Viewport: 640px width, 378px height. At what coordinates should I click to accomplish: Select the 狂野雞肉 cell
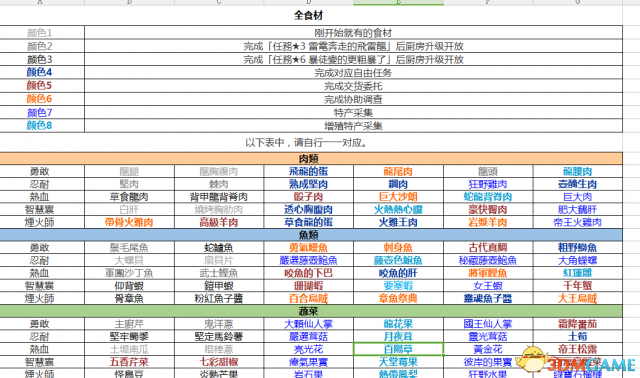[x=488, y=184]
